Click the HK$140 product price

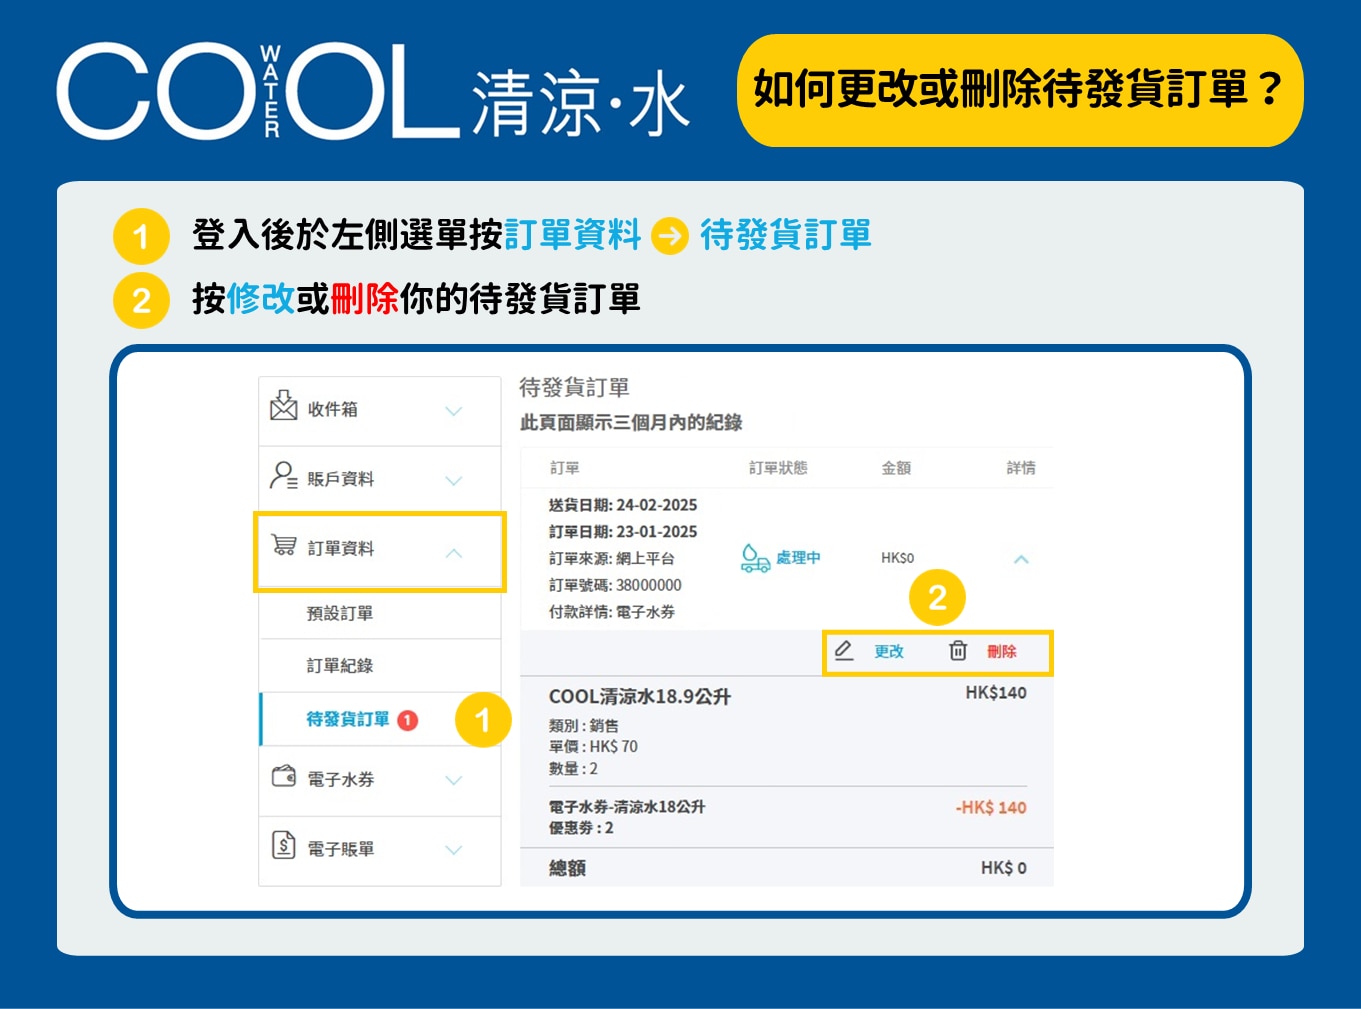pyautogui.click(x=996, y=692)
